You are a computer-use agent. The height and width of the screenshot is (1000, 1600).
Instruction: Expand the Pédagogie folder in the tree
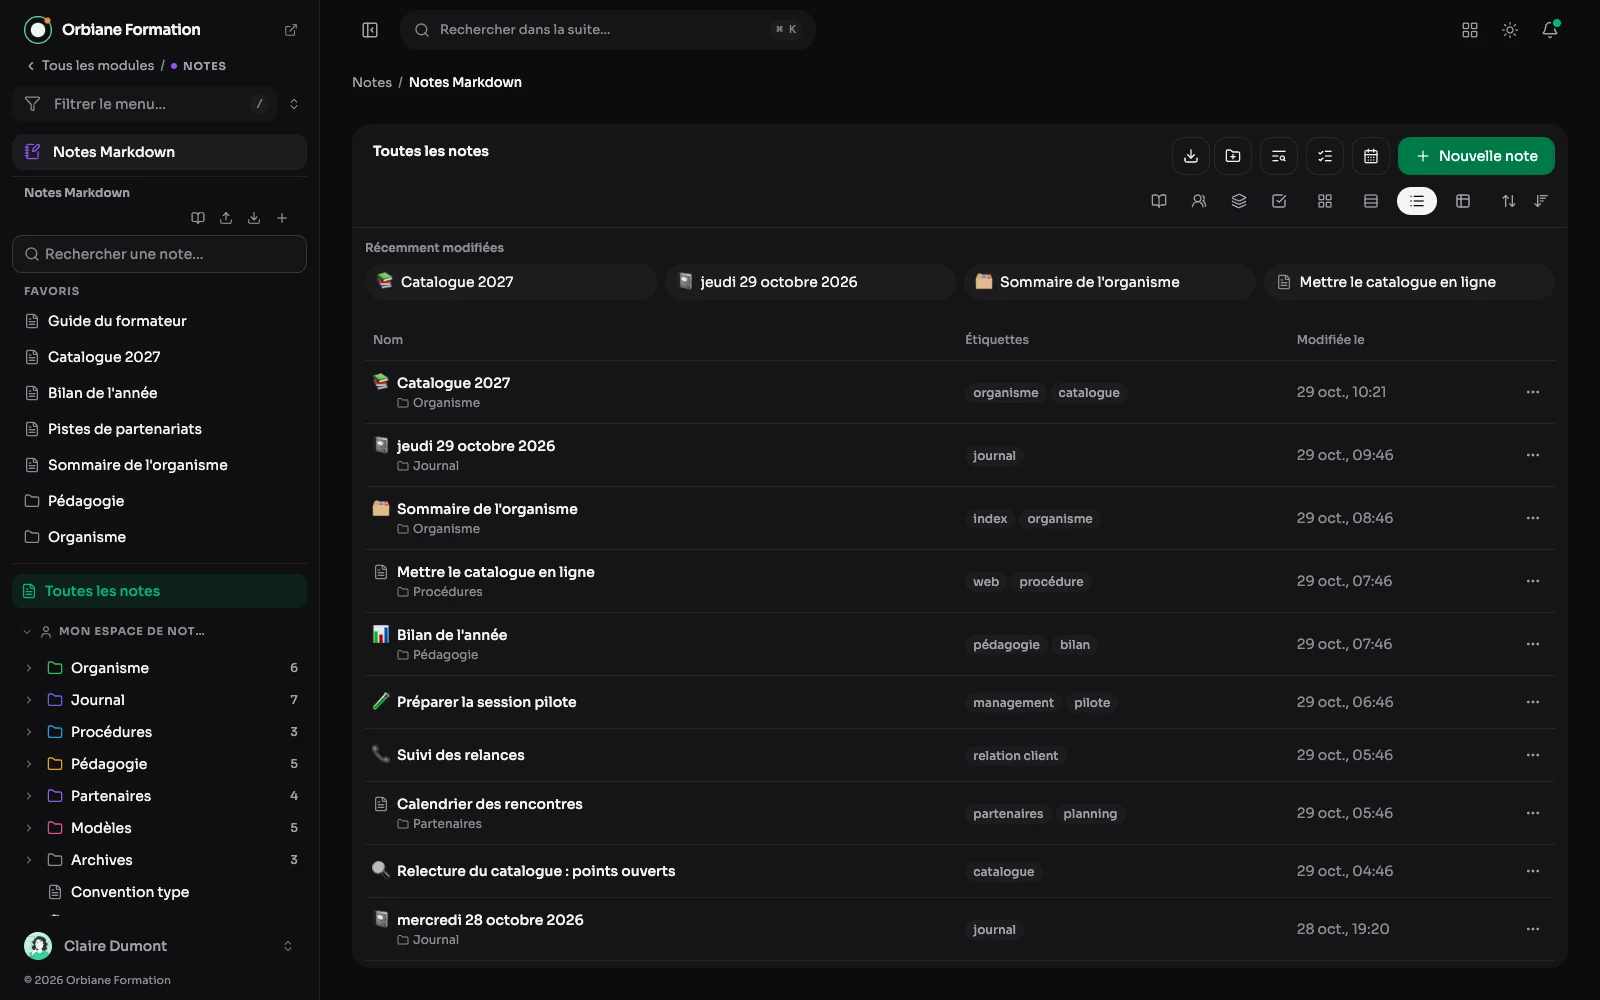click(x=29, y=764)
